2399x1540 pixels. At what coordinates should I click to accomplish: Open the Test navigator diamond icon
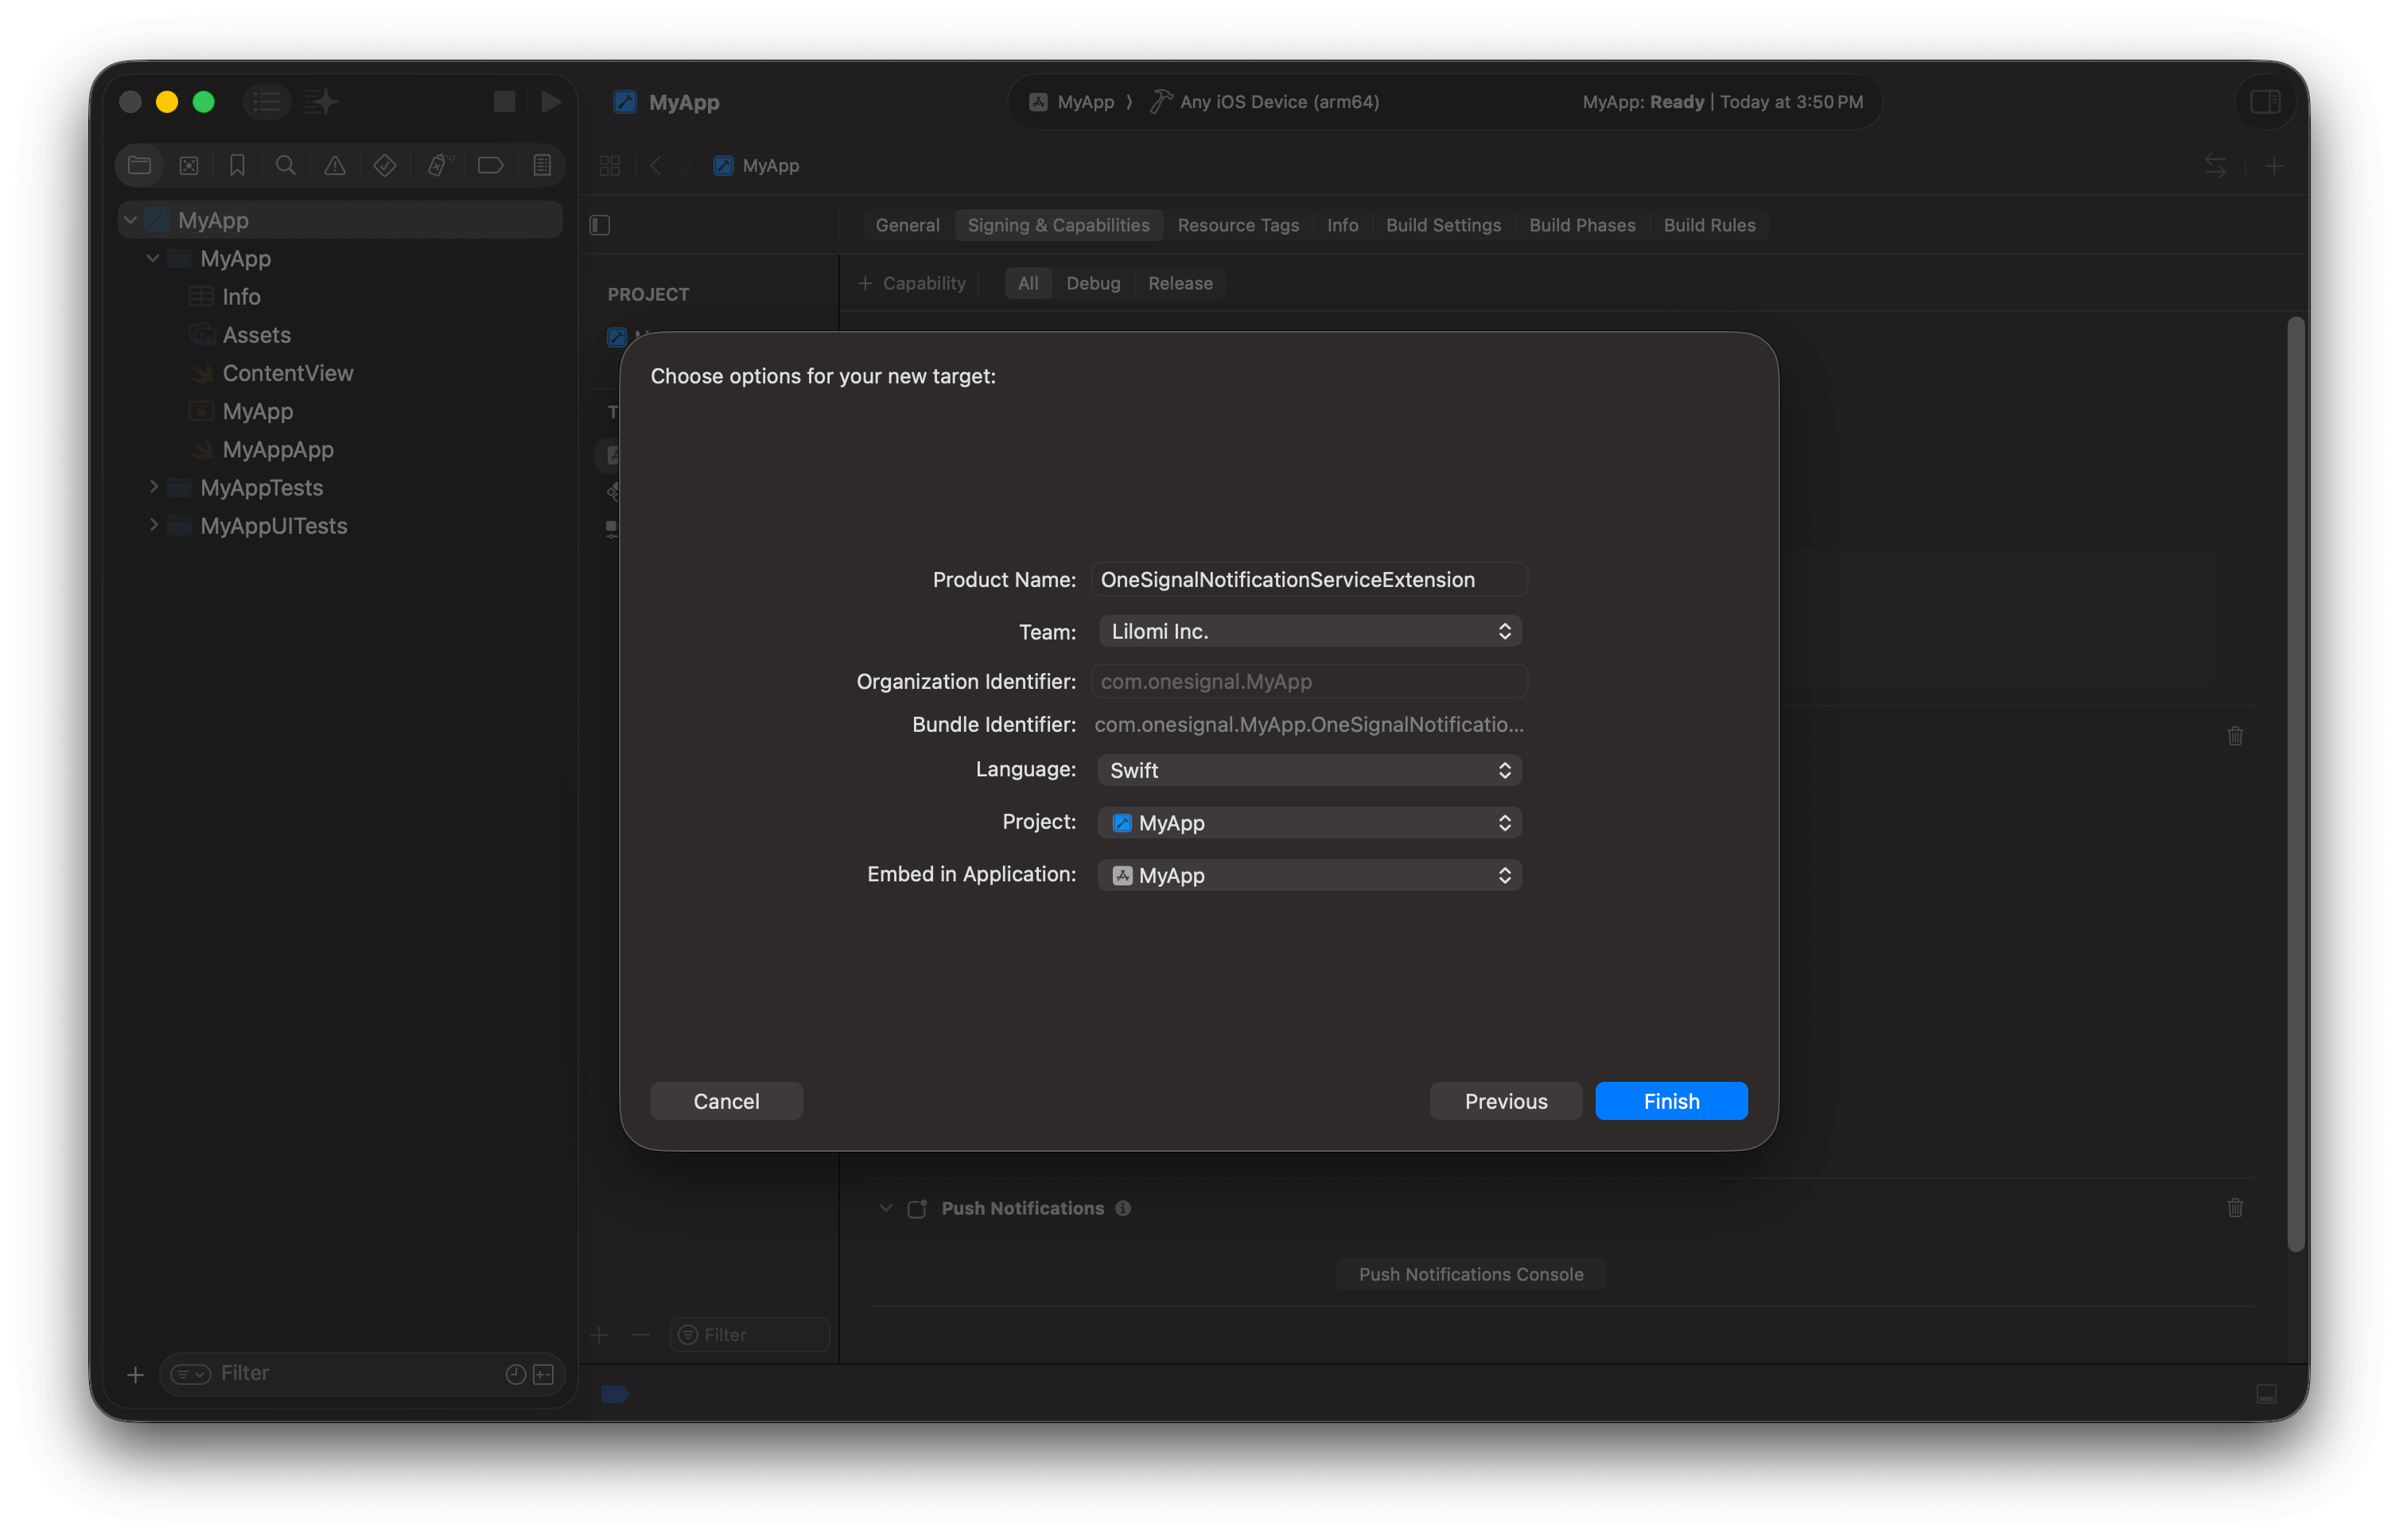click(385, 165)
